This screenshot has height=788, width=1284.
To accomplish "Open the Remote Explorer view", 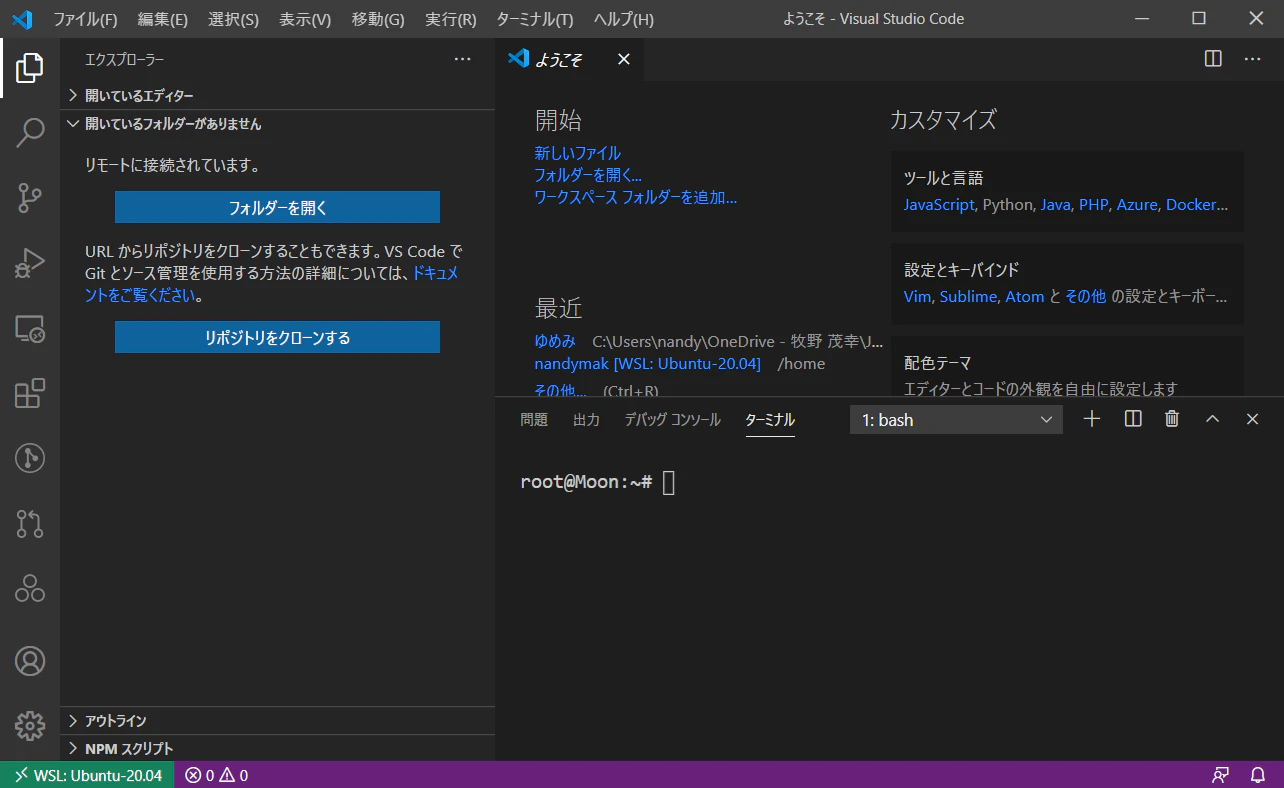I will [x=30, y=329].
